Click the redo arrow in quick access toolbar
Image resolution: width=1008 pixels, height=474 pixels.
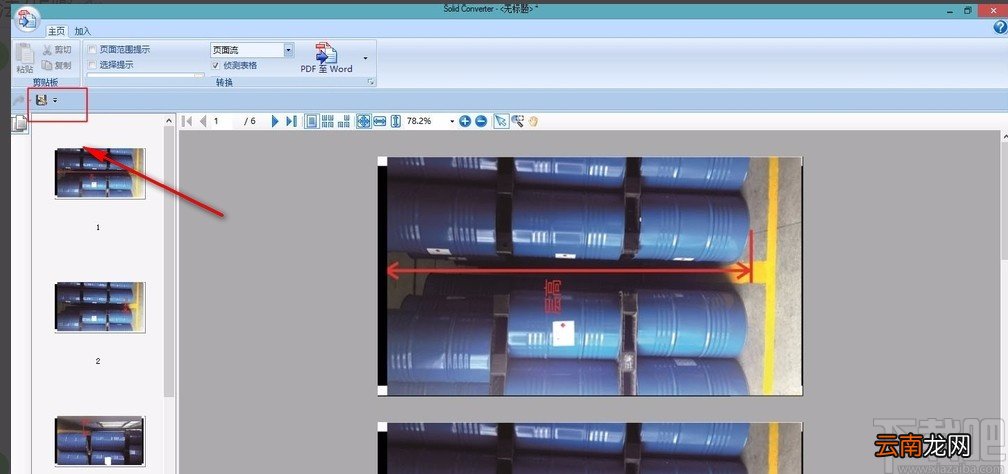tap(19, 100)
